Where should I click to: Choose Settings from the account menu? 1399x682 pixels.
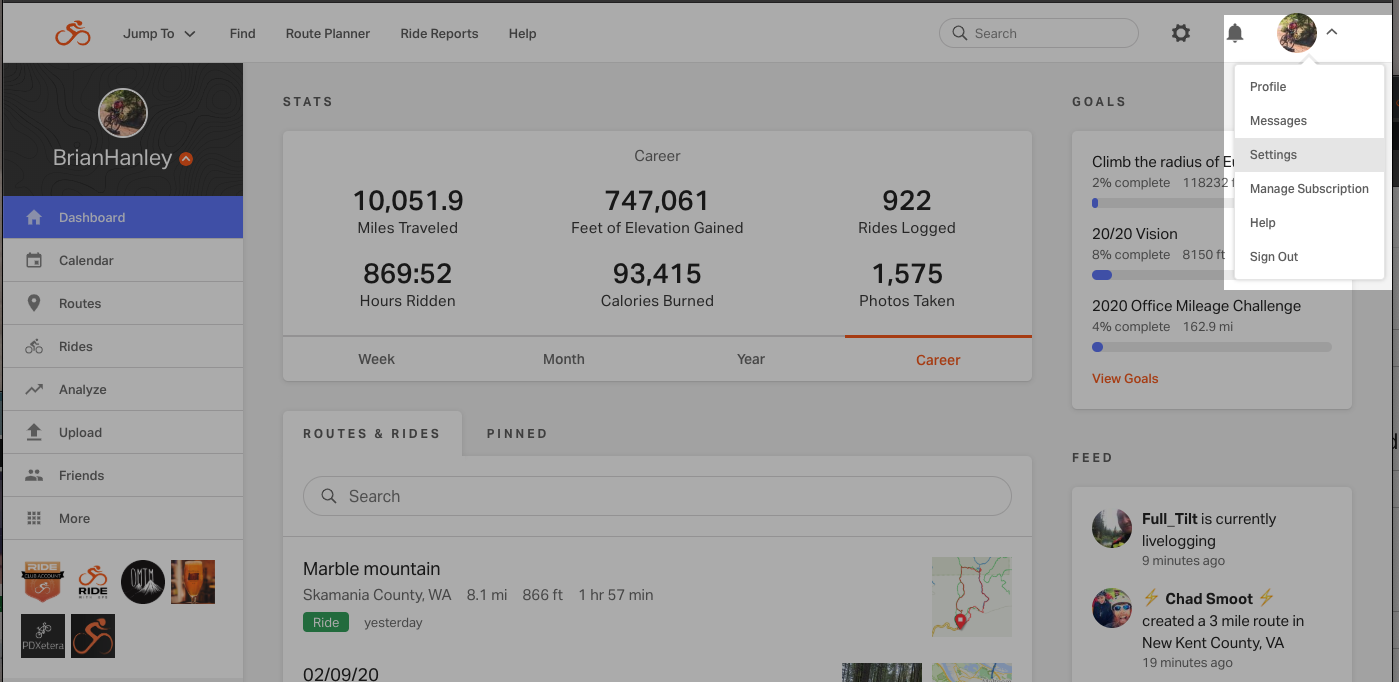(1309, 155)
